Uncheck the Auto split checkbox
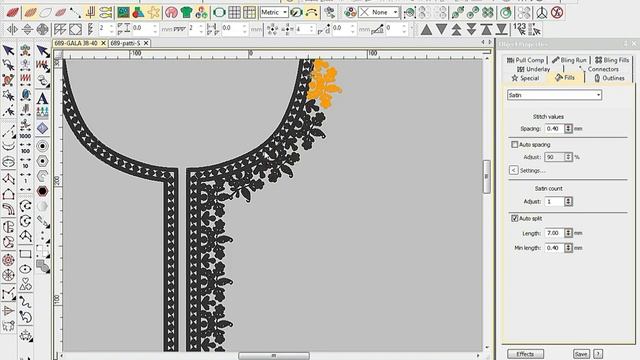The image size is (640, 360). [x=514, y=218]
